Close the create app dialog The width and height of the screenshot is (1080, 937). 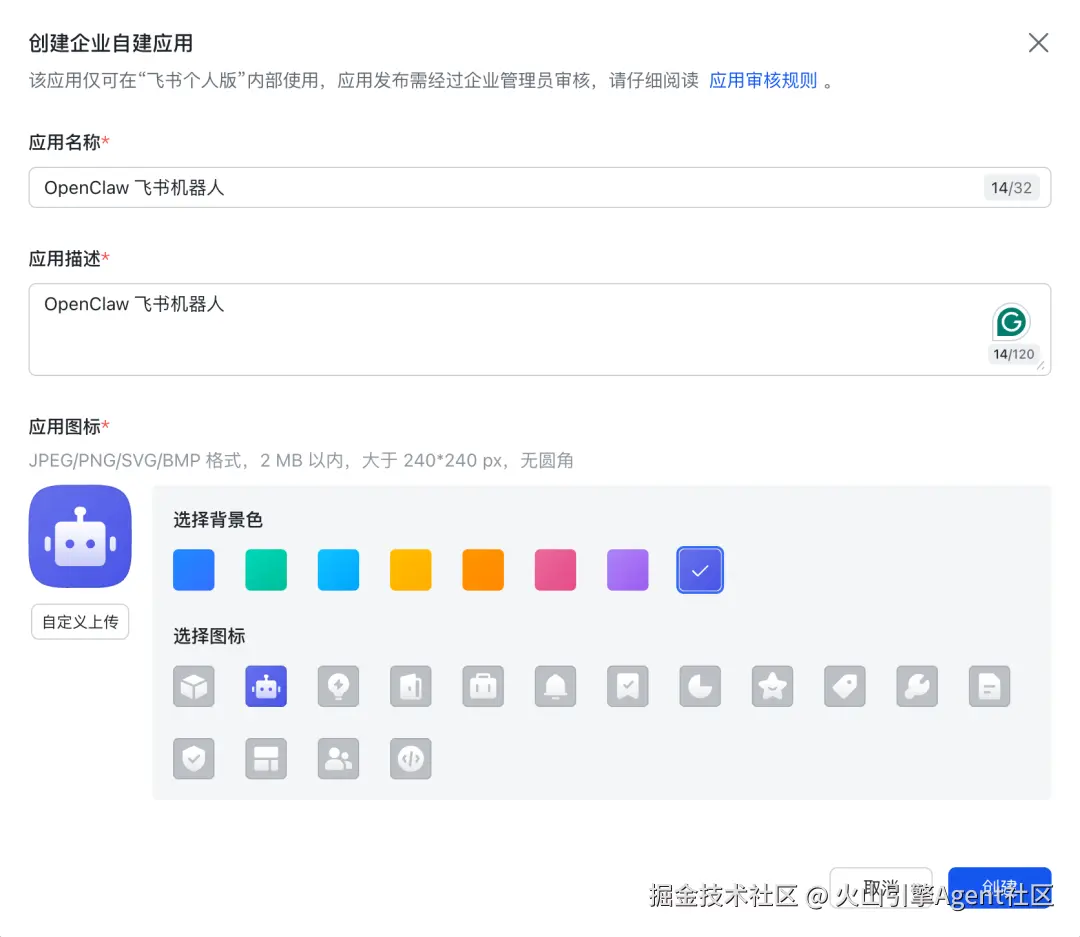point(1039,43)
